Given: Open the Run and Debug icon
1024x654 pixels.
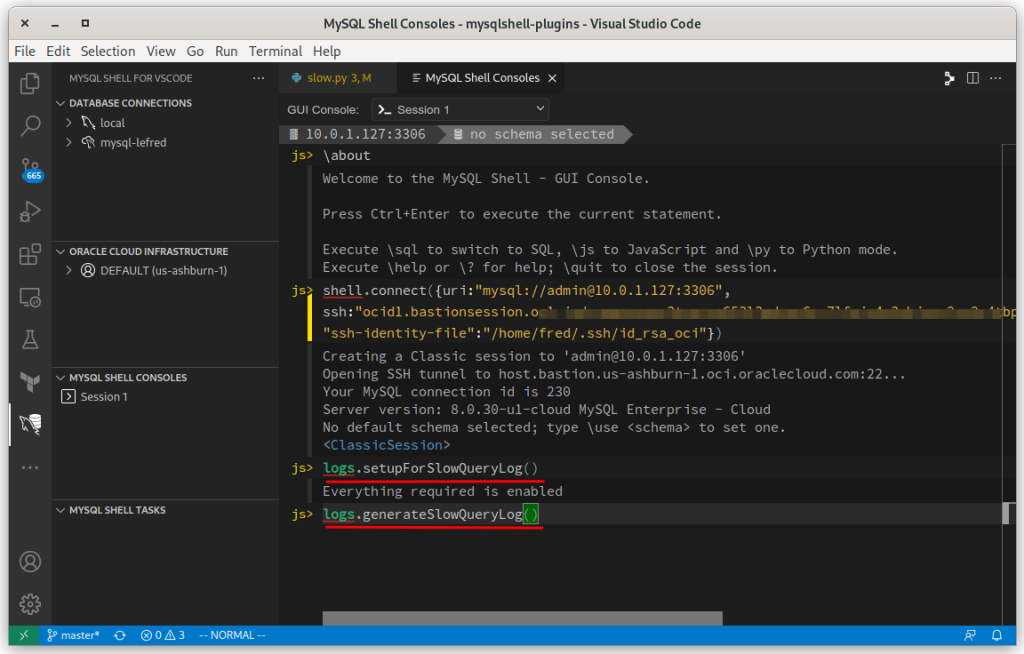Looking at the screenshot, I should pos(30,212).
